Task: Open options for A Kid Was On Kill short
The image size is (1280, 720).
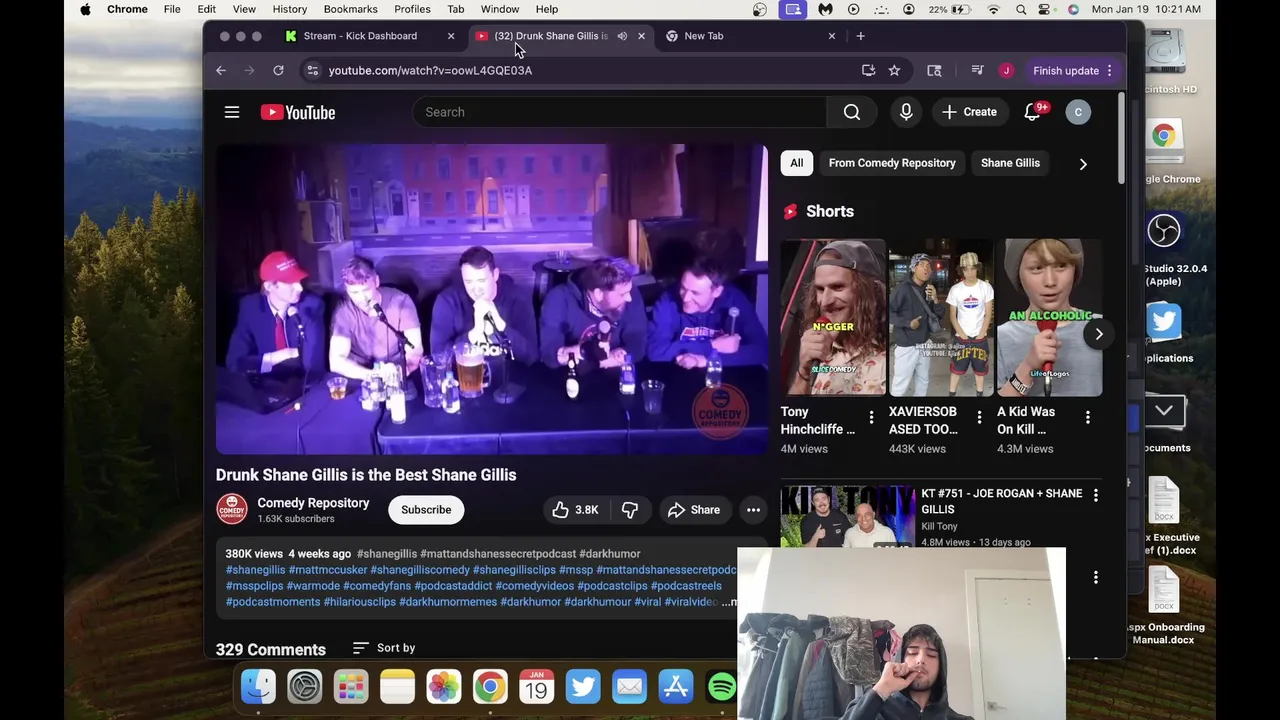Action: click(x=1088, y=417)
